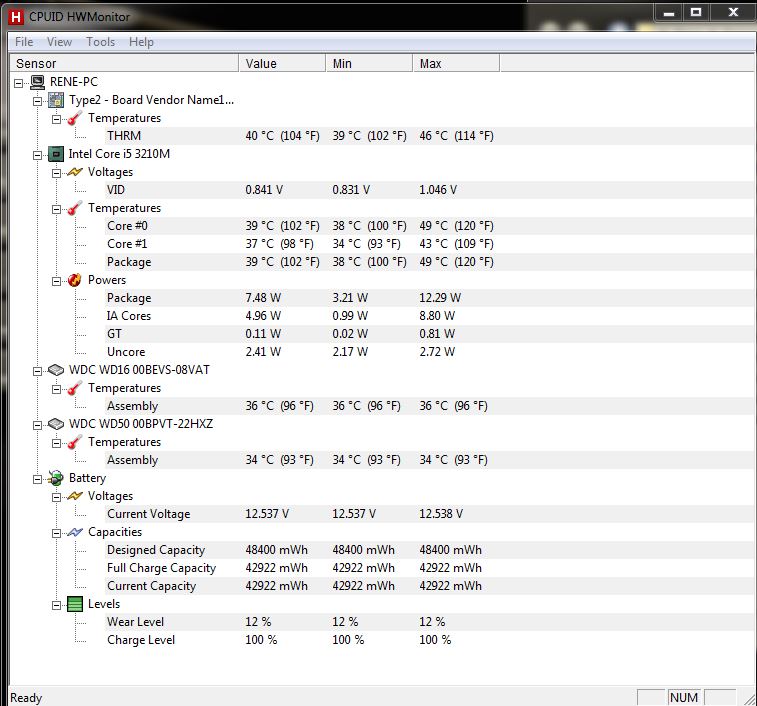Click thermometer icon under WDC WD50 drive

(75, 442)
